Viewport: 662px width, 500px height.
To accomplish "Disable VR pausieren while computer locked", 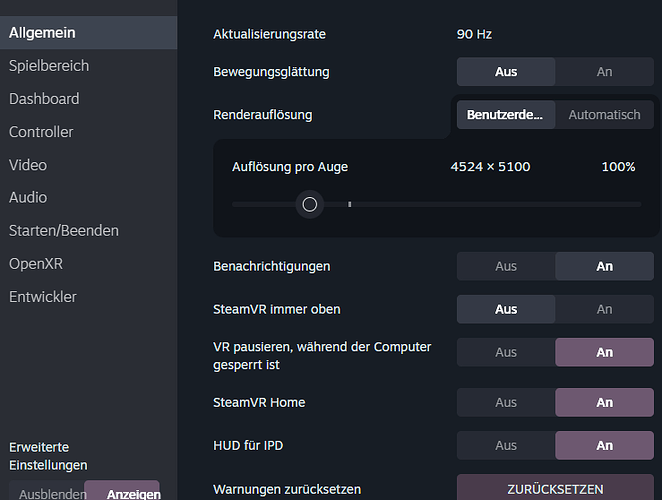I will (x=506, y=352).
